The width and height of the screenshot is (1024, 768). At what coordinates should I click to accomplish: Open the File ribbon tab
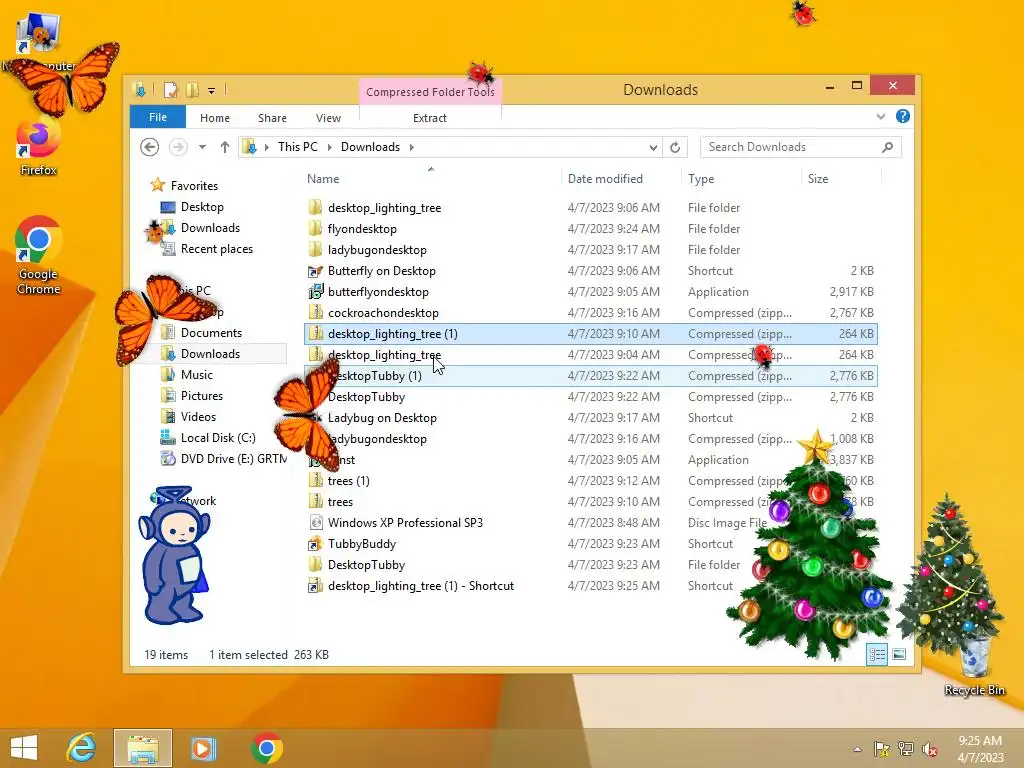click(157, 118)
